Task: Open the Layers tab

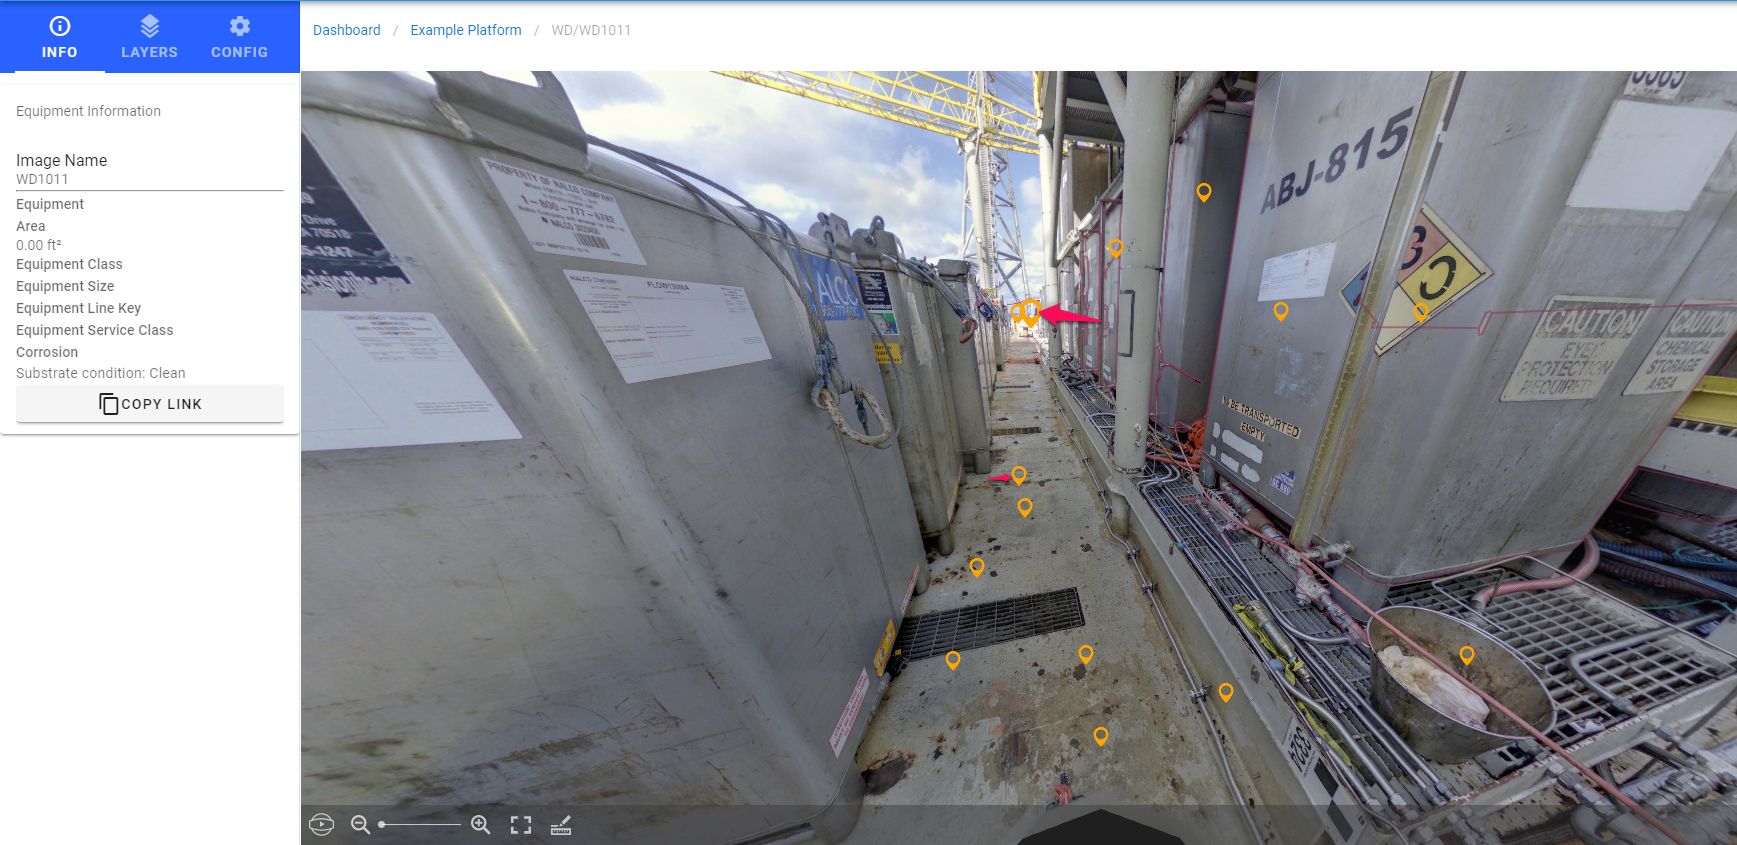Action: tap(149, 37)
